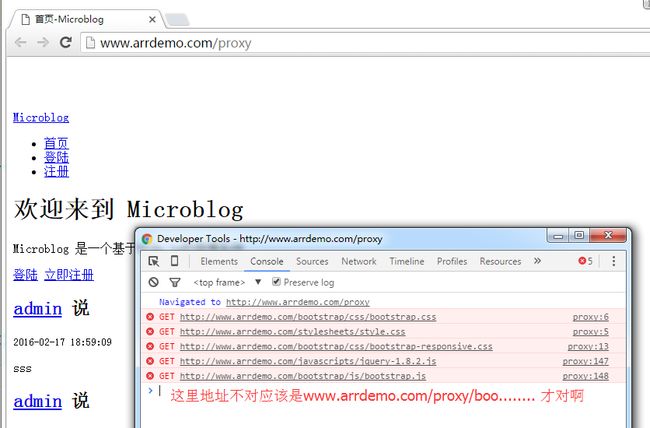Click the page icon in address bar

90,43
